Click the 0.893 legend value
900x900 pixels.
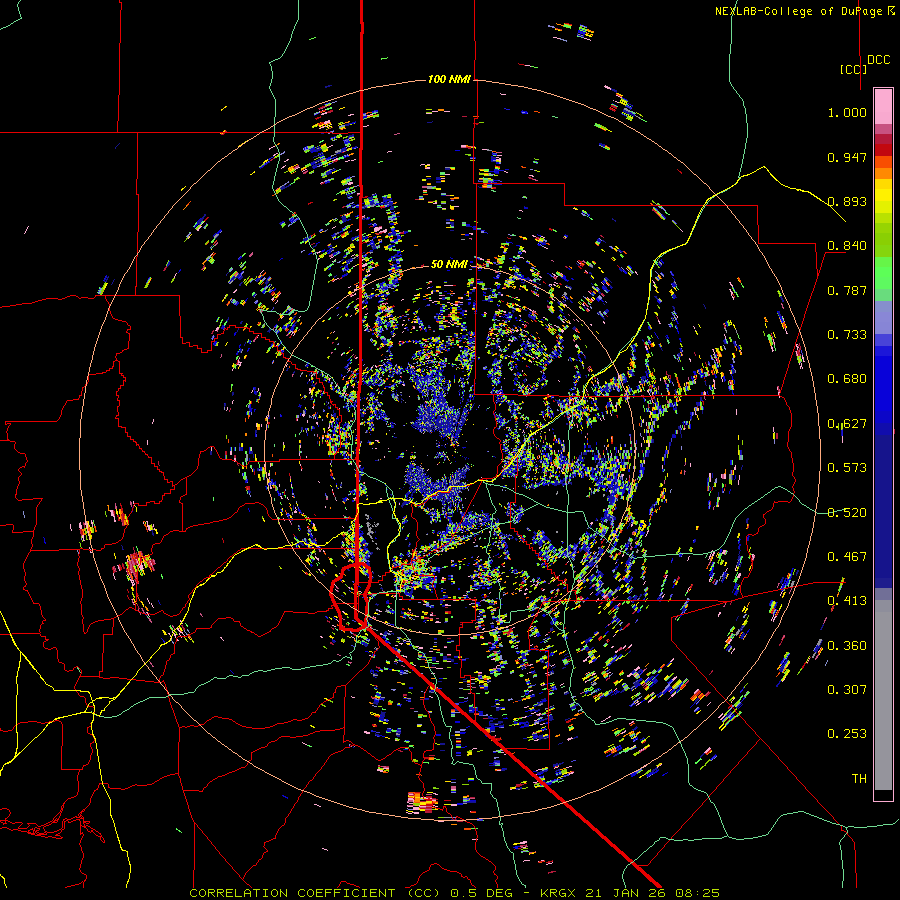coord(847,201)
